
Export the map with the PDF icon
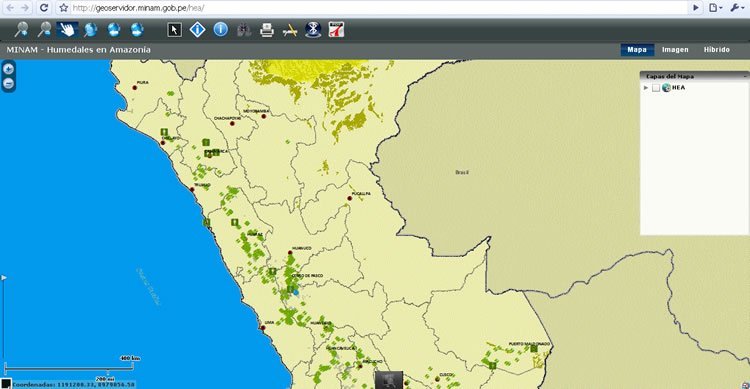click(336, 30)
